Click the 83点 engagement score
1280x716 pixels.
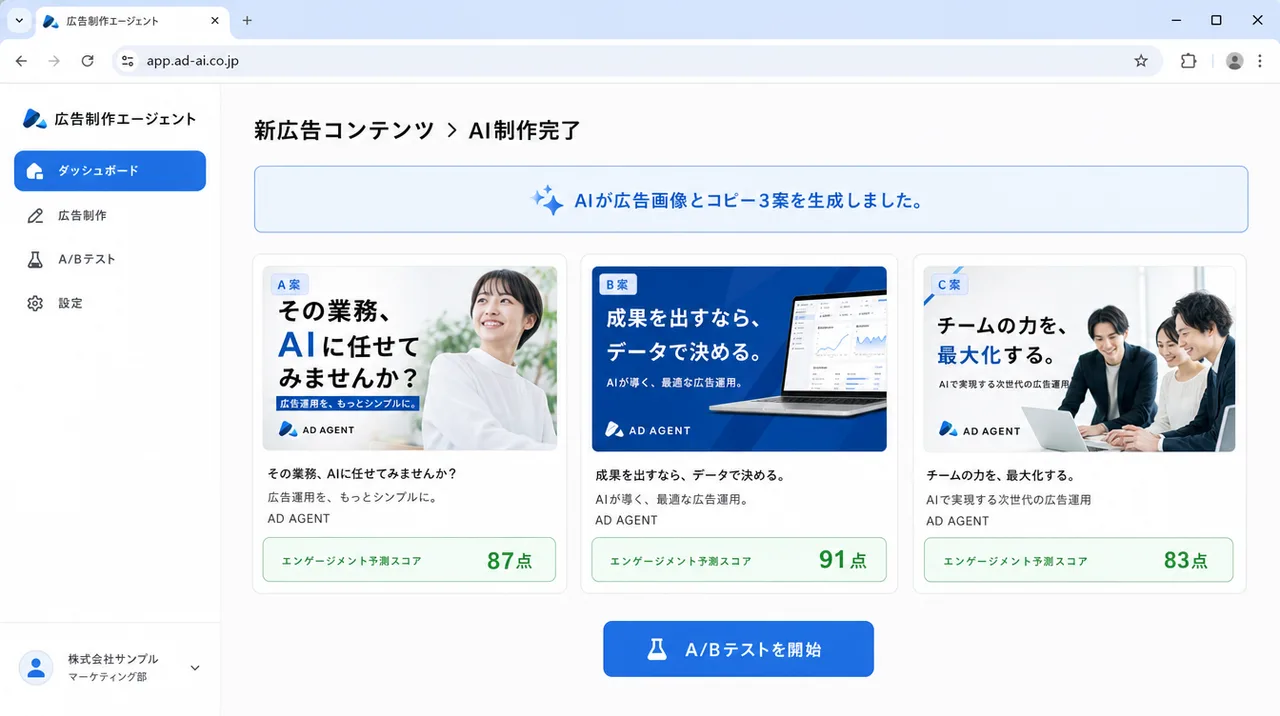pyautogui.click(x=1185, y=561)
